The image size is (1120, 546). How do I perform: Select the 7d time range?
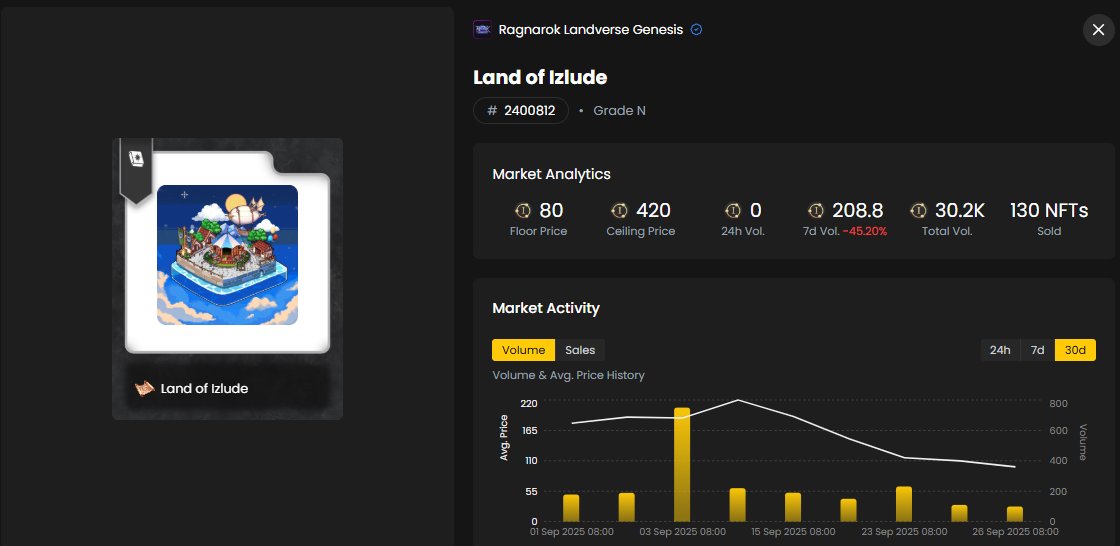point(1038,350)
